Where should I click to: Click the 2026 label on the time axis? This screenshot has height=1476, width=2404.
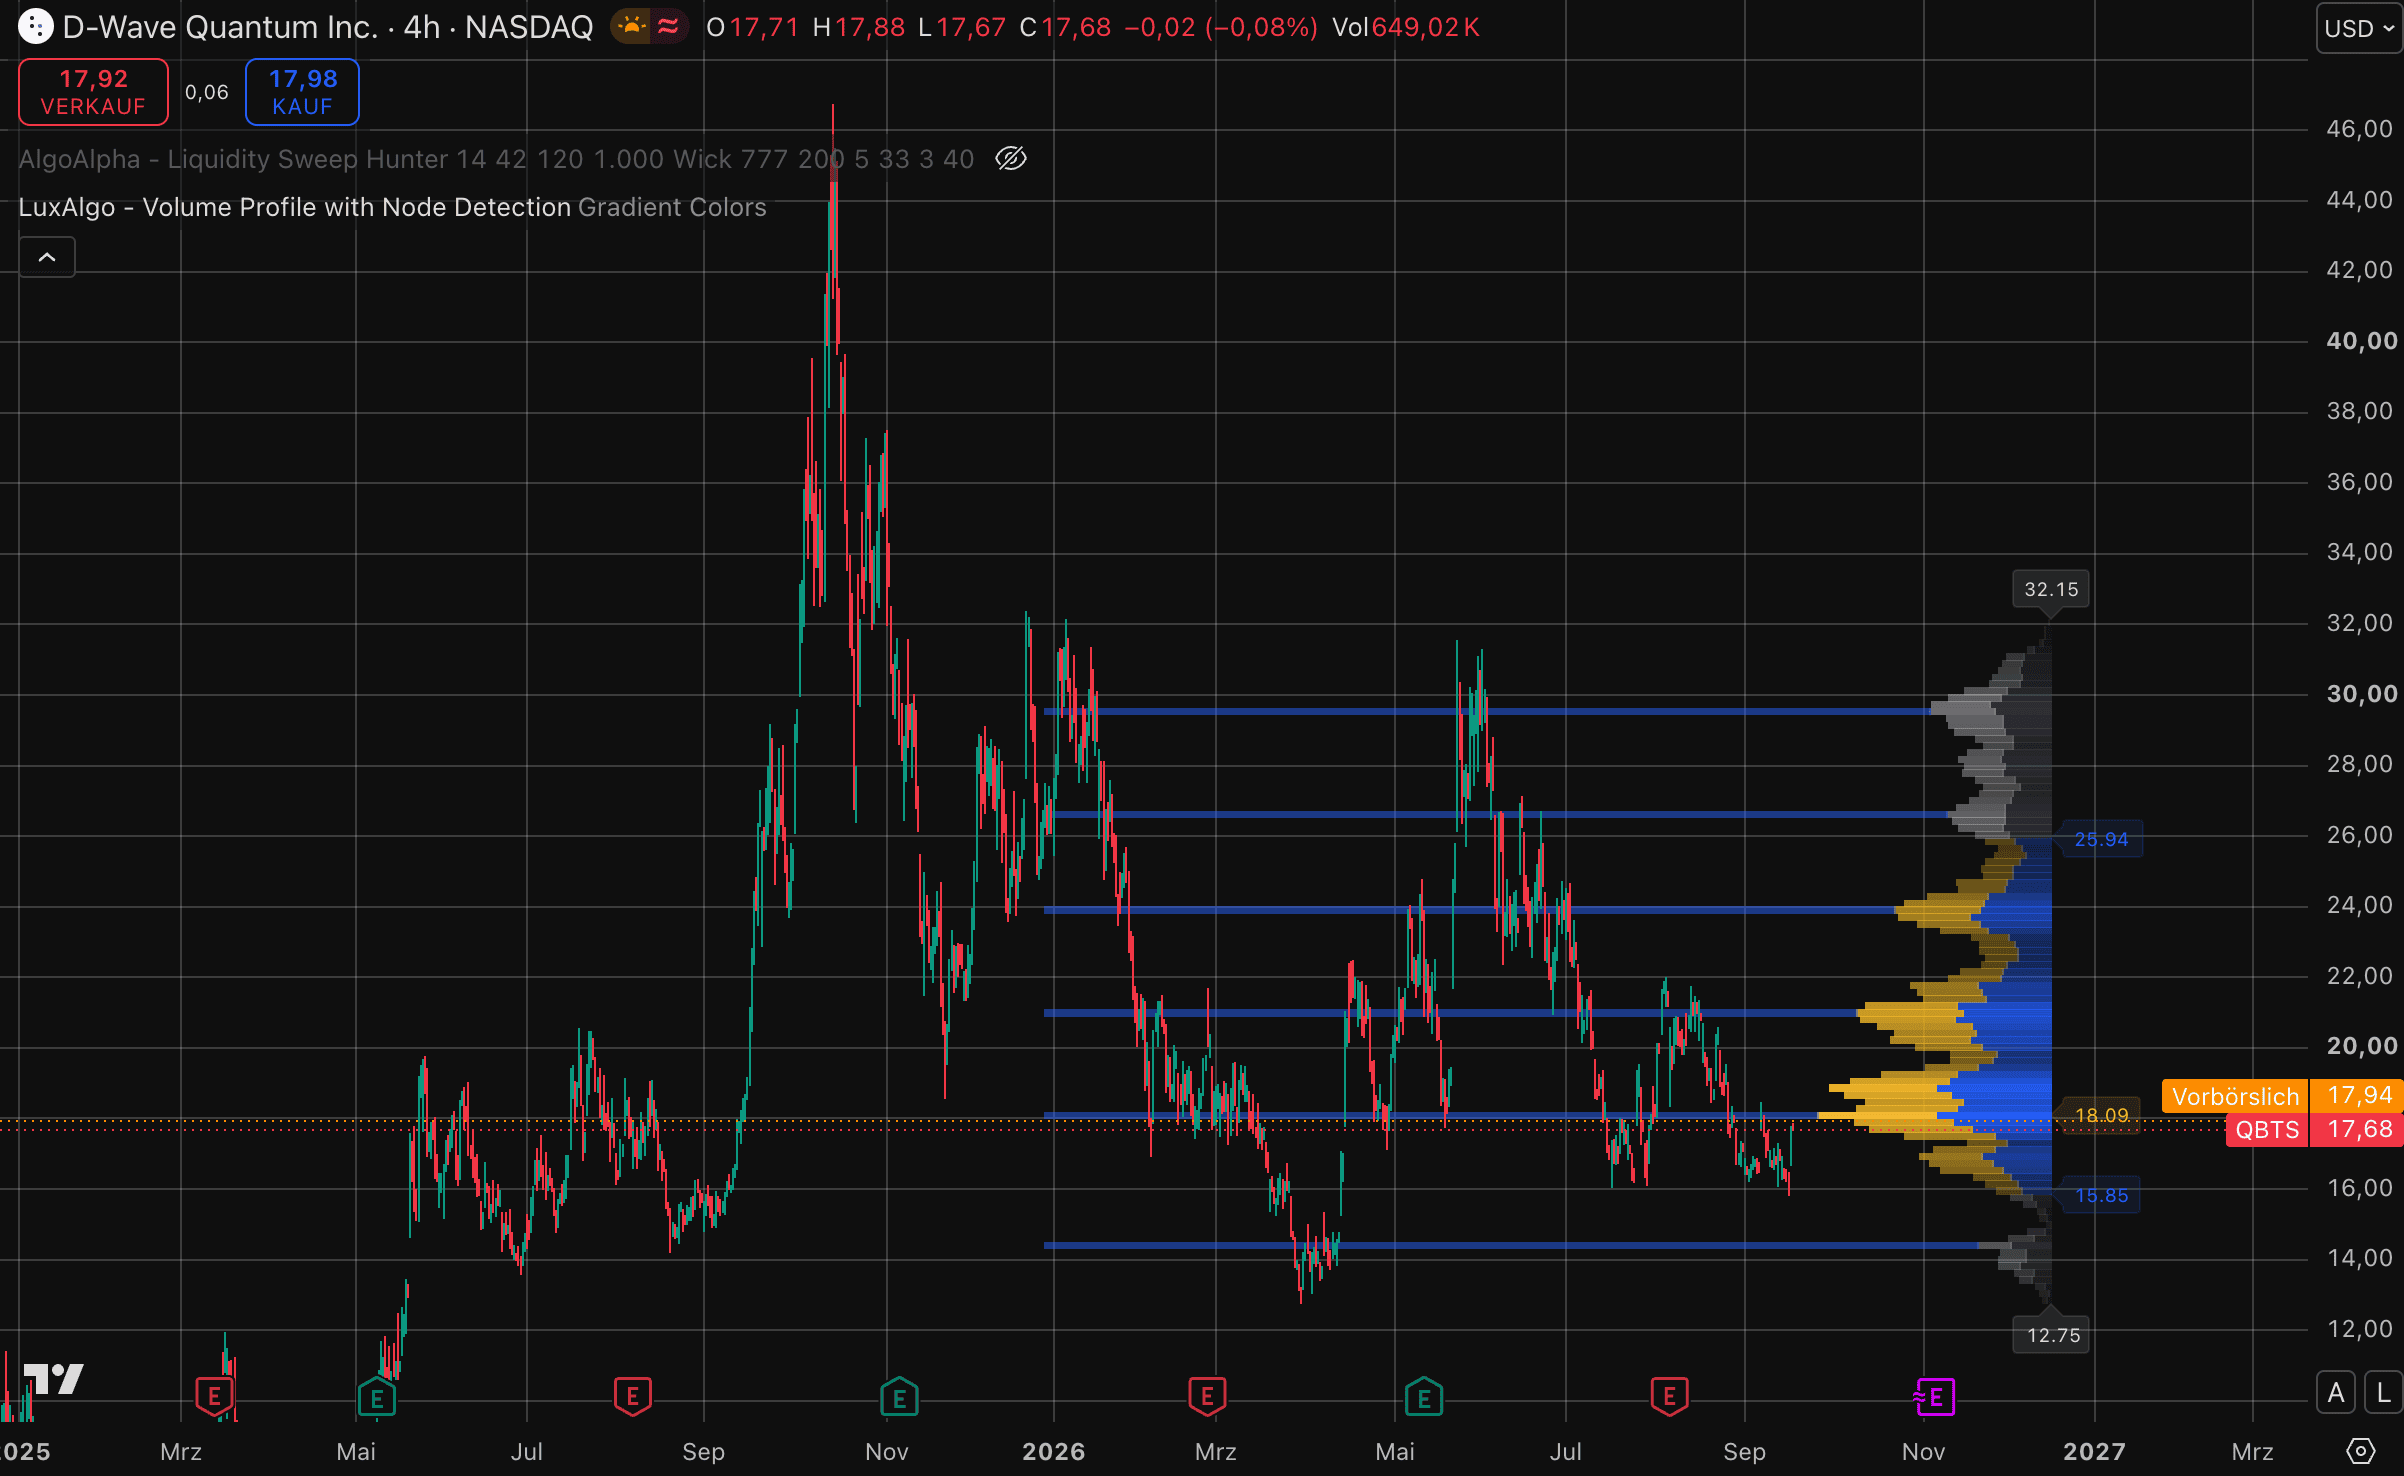coord(1053,1452)
